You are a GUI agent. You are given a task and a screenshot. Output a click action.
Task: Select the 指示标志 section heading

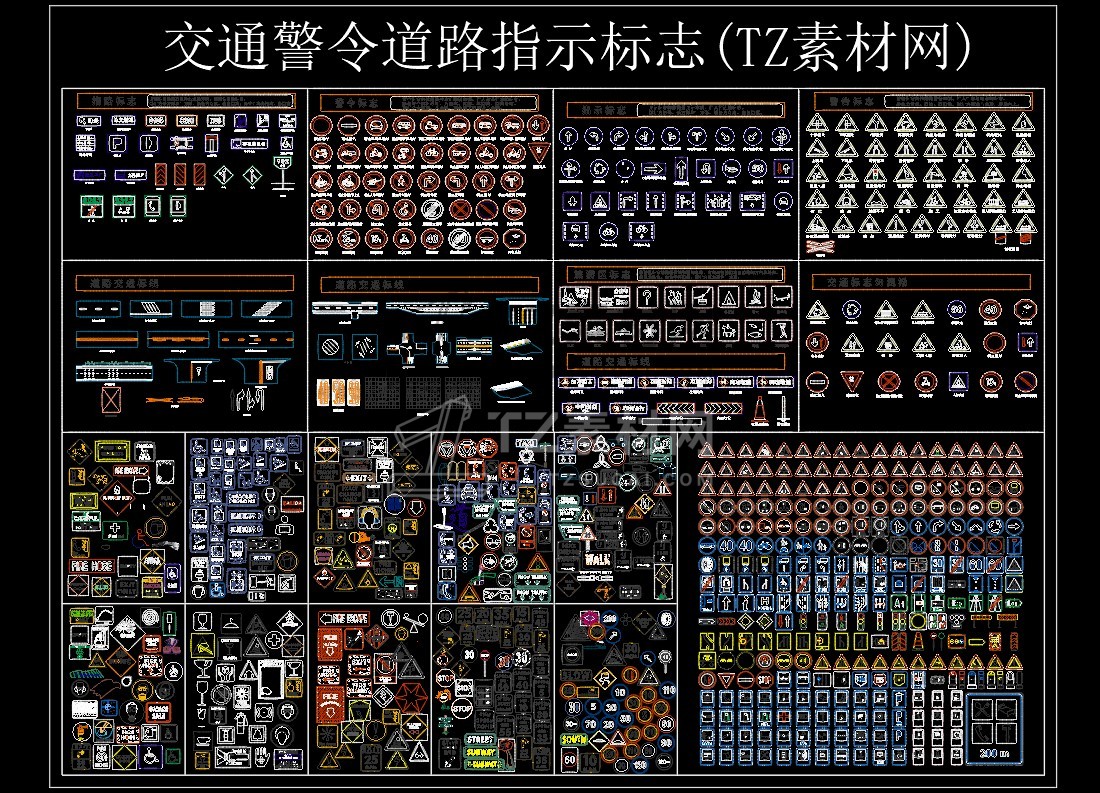(605, 110)
